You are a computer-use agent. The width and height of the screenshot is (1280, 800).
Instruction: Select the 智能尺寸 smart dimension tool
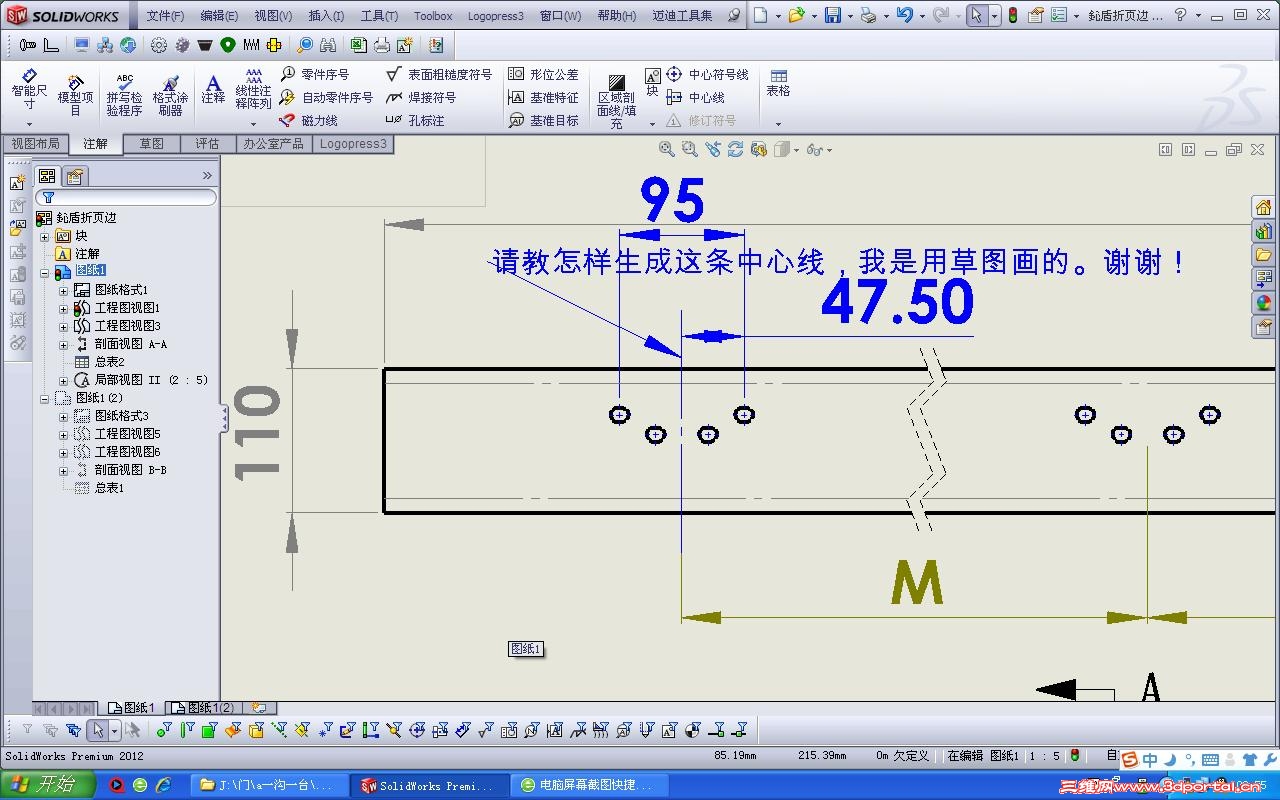(x=29, y=90)
